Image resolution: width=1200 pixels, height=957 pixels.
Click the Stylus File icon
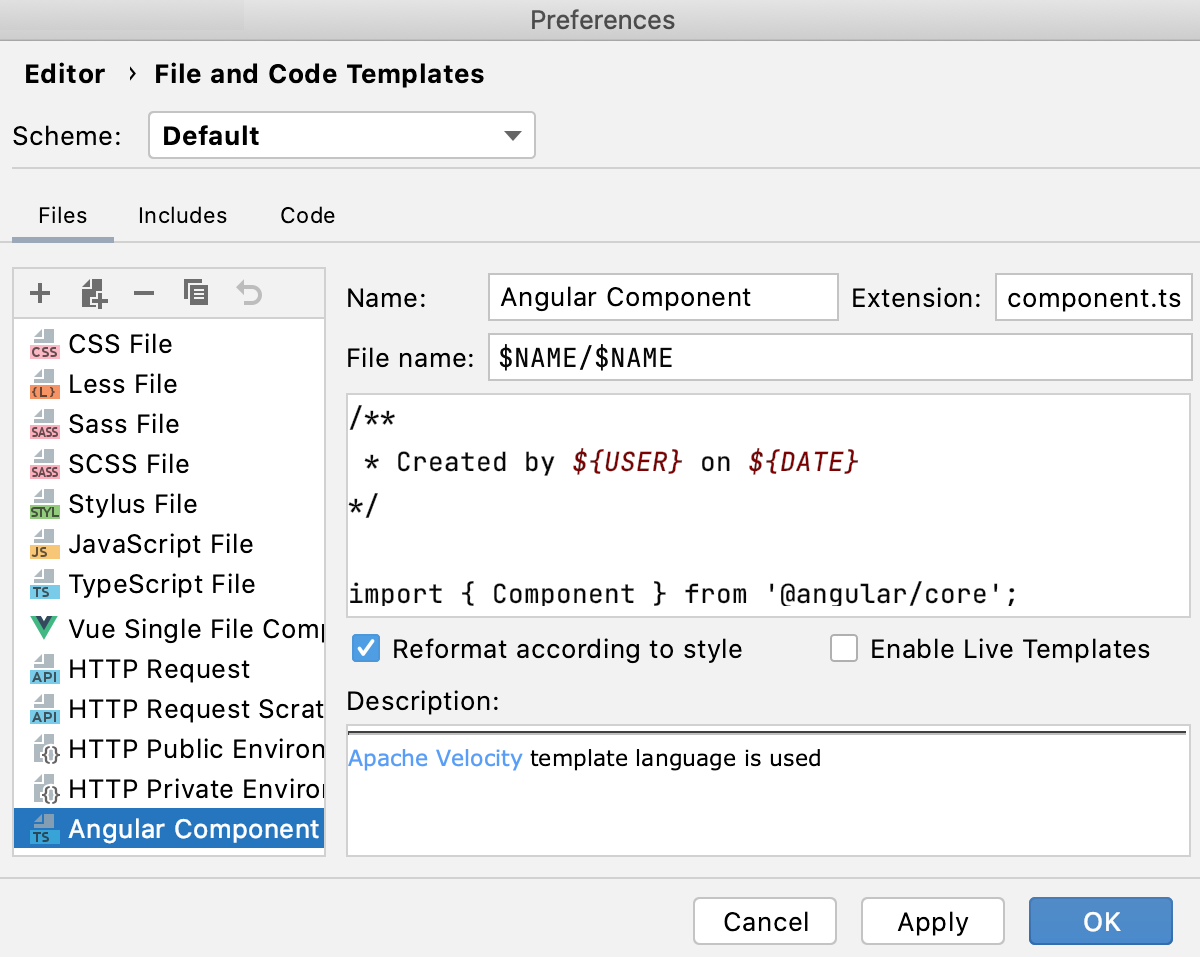point(44,504)
